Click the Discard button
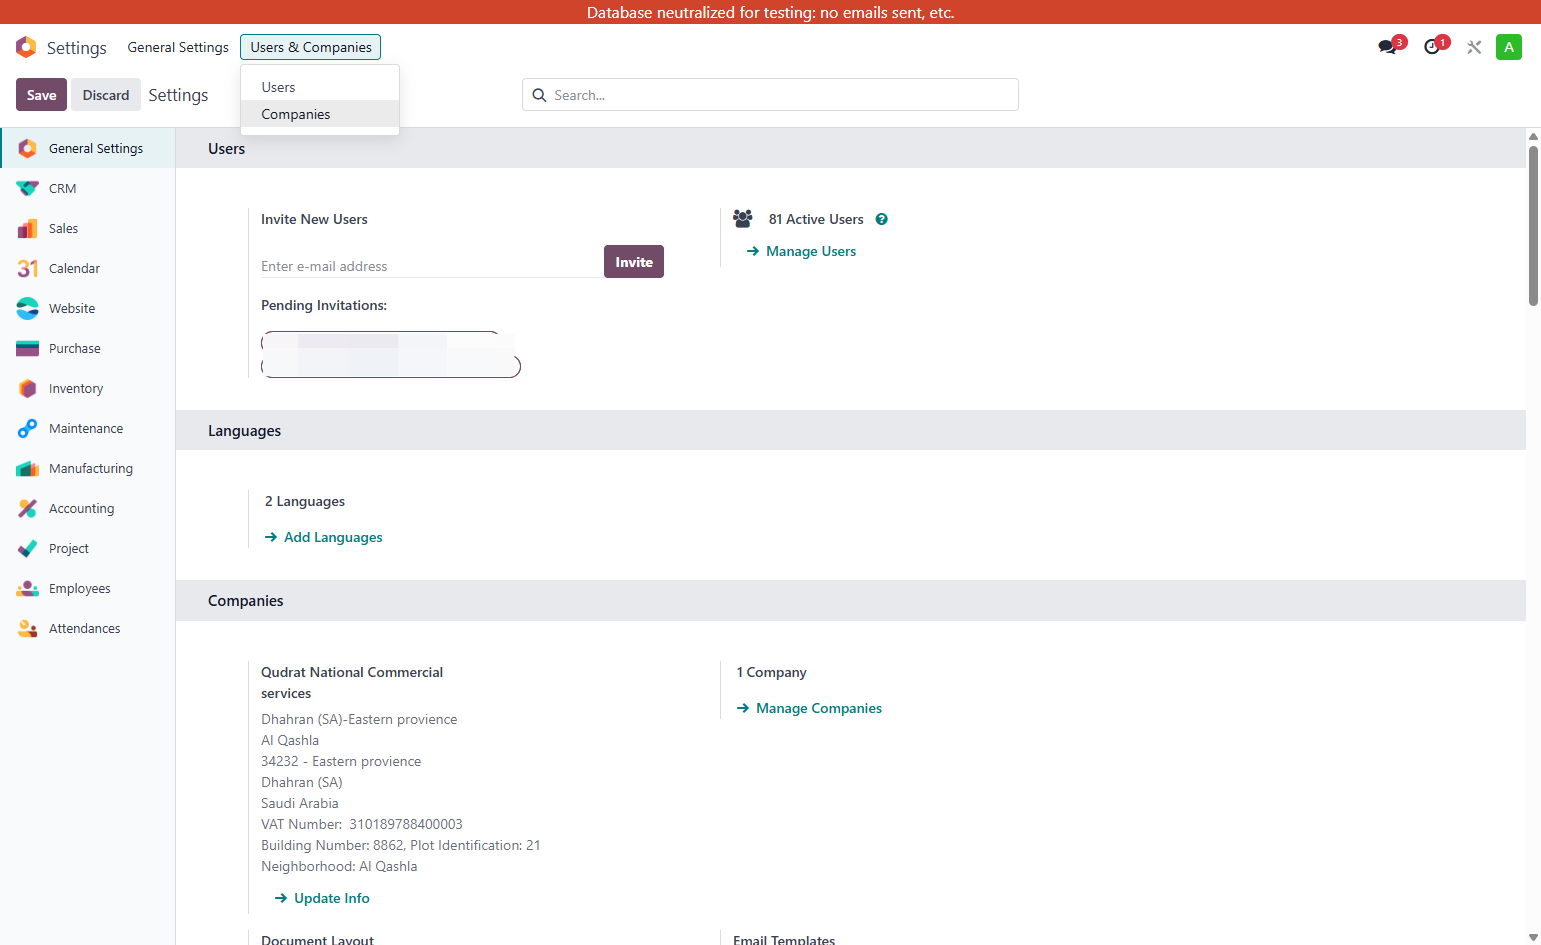This screenshot has height=945, width=1541. pos(106,95)
